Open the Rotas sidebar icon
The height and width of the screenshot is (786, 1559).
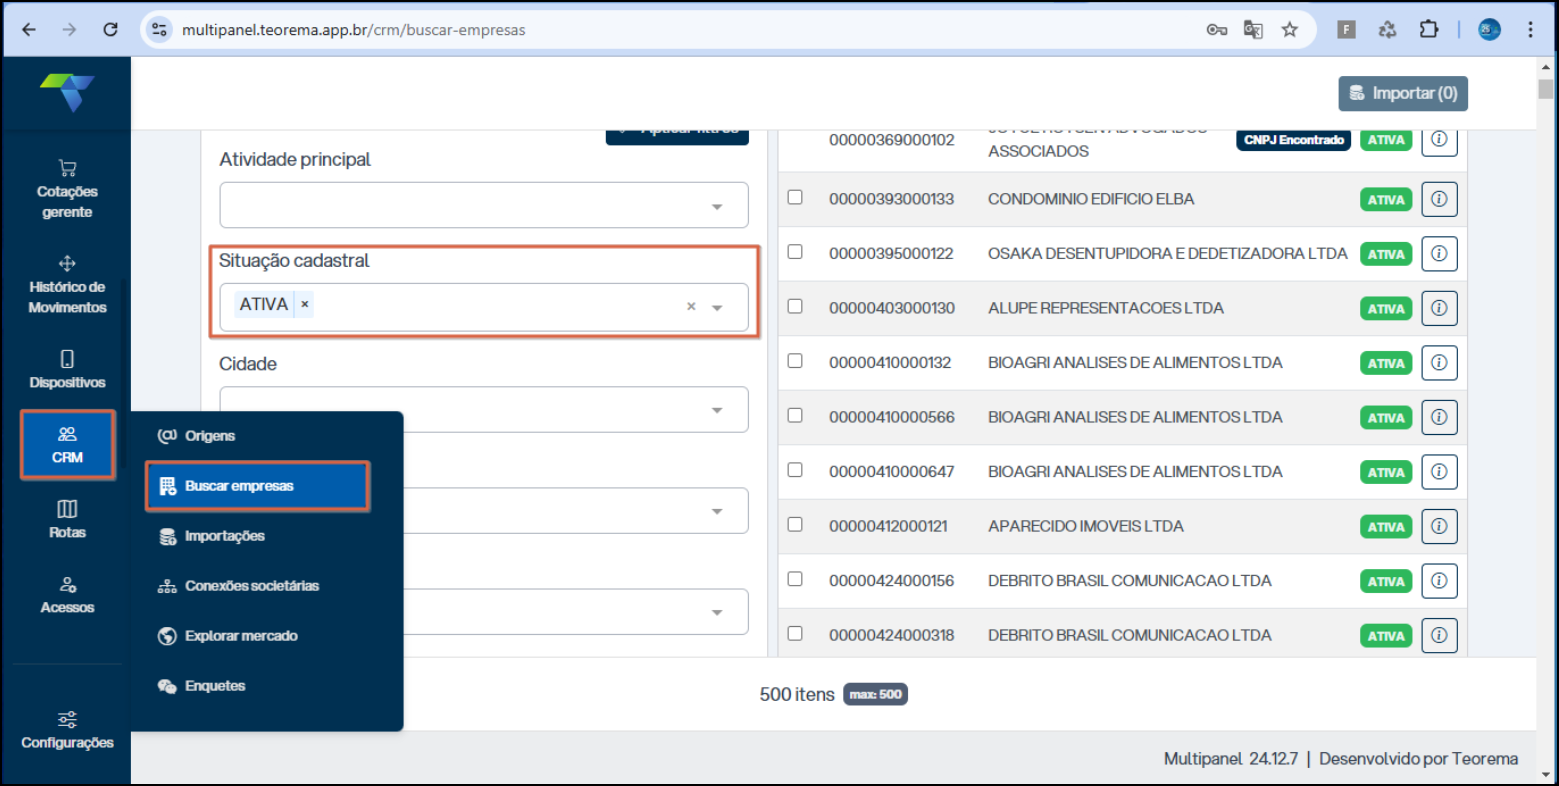[67, 519]
